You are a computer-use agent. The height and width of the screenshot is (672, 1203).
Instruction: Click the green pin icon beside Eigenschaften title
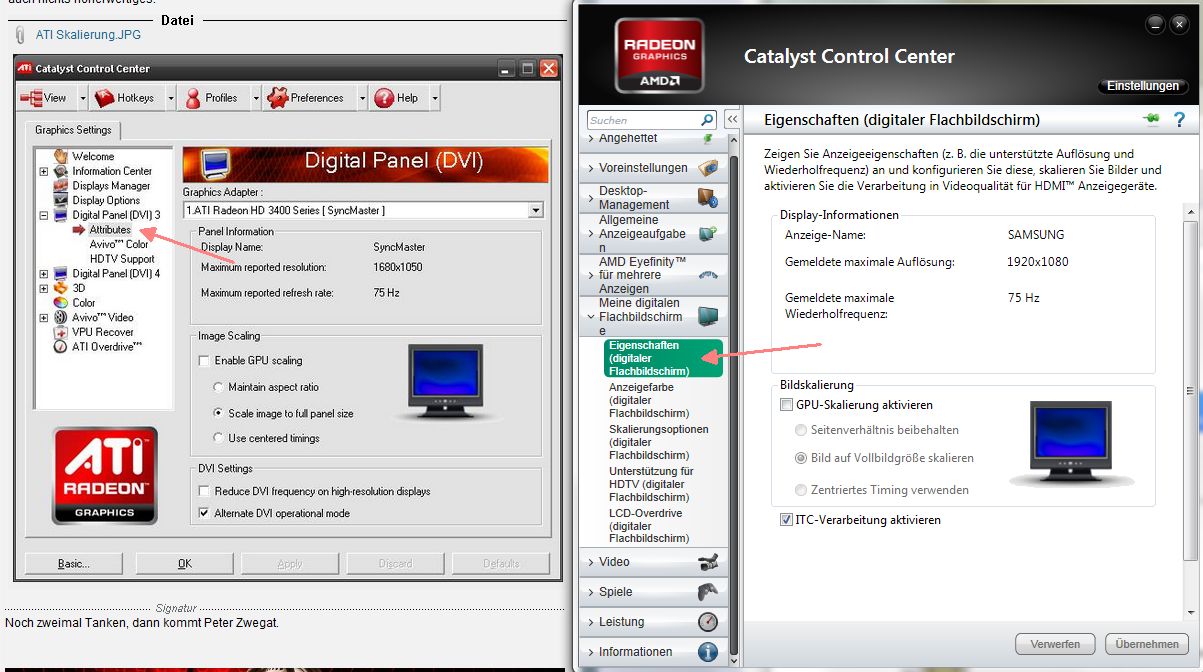pyautogui.click(x=1152, y=119)
